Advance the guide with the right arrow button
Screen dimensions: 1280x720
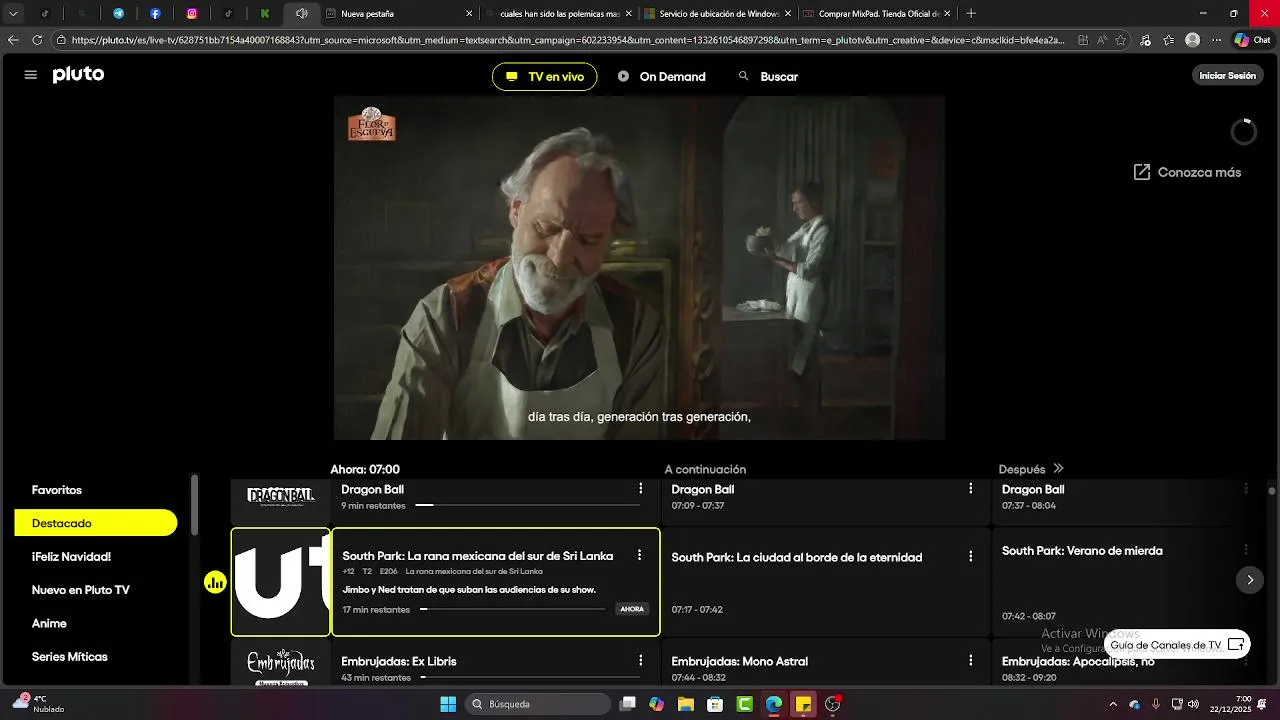coord(1250,580)
